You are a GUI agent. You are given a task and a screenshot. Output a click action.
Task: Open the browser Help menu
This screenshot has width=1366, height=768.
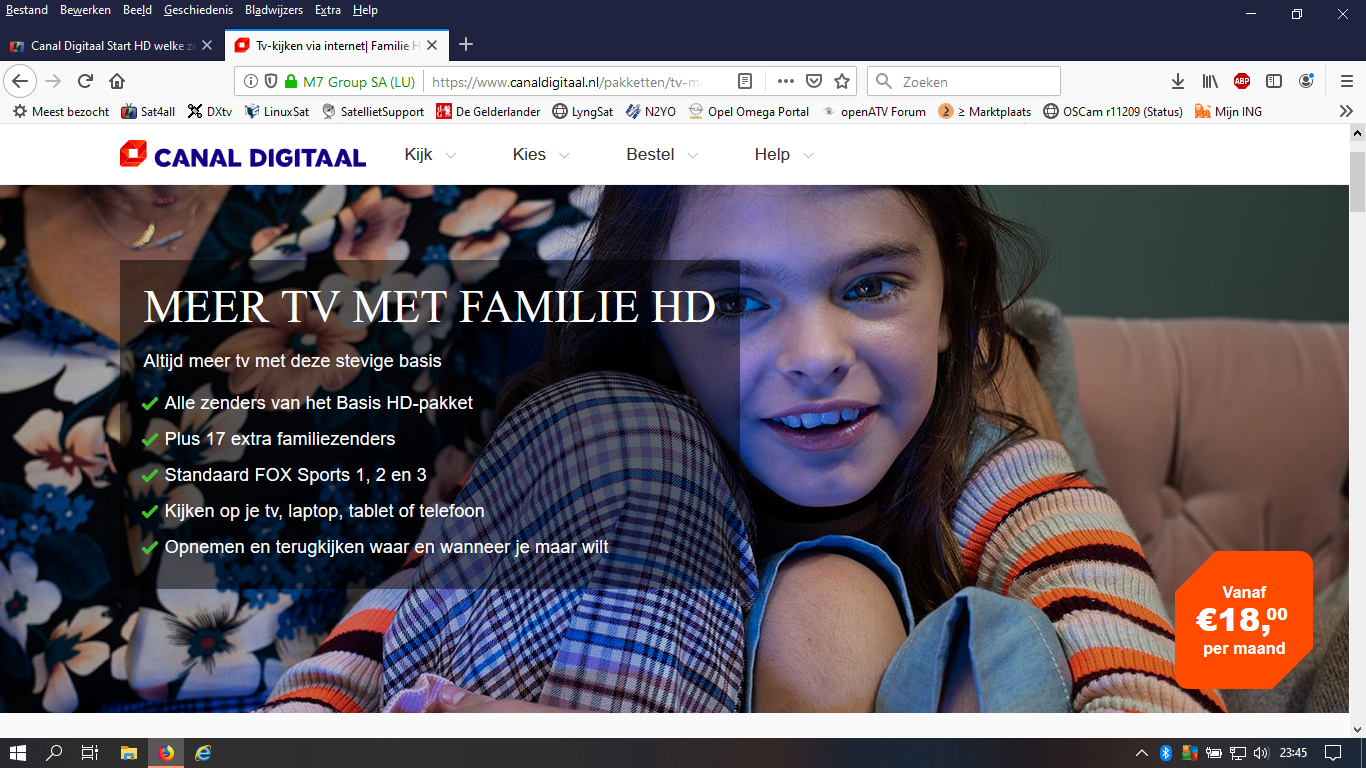point(365,10)
